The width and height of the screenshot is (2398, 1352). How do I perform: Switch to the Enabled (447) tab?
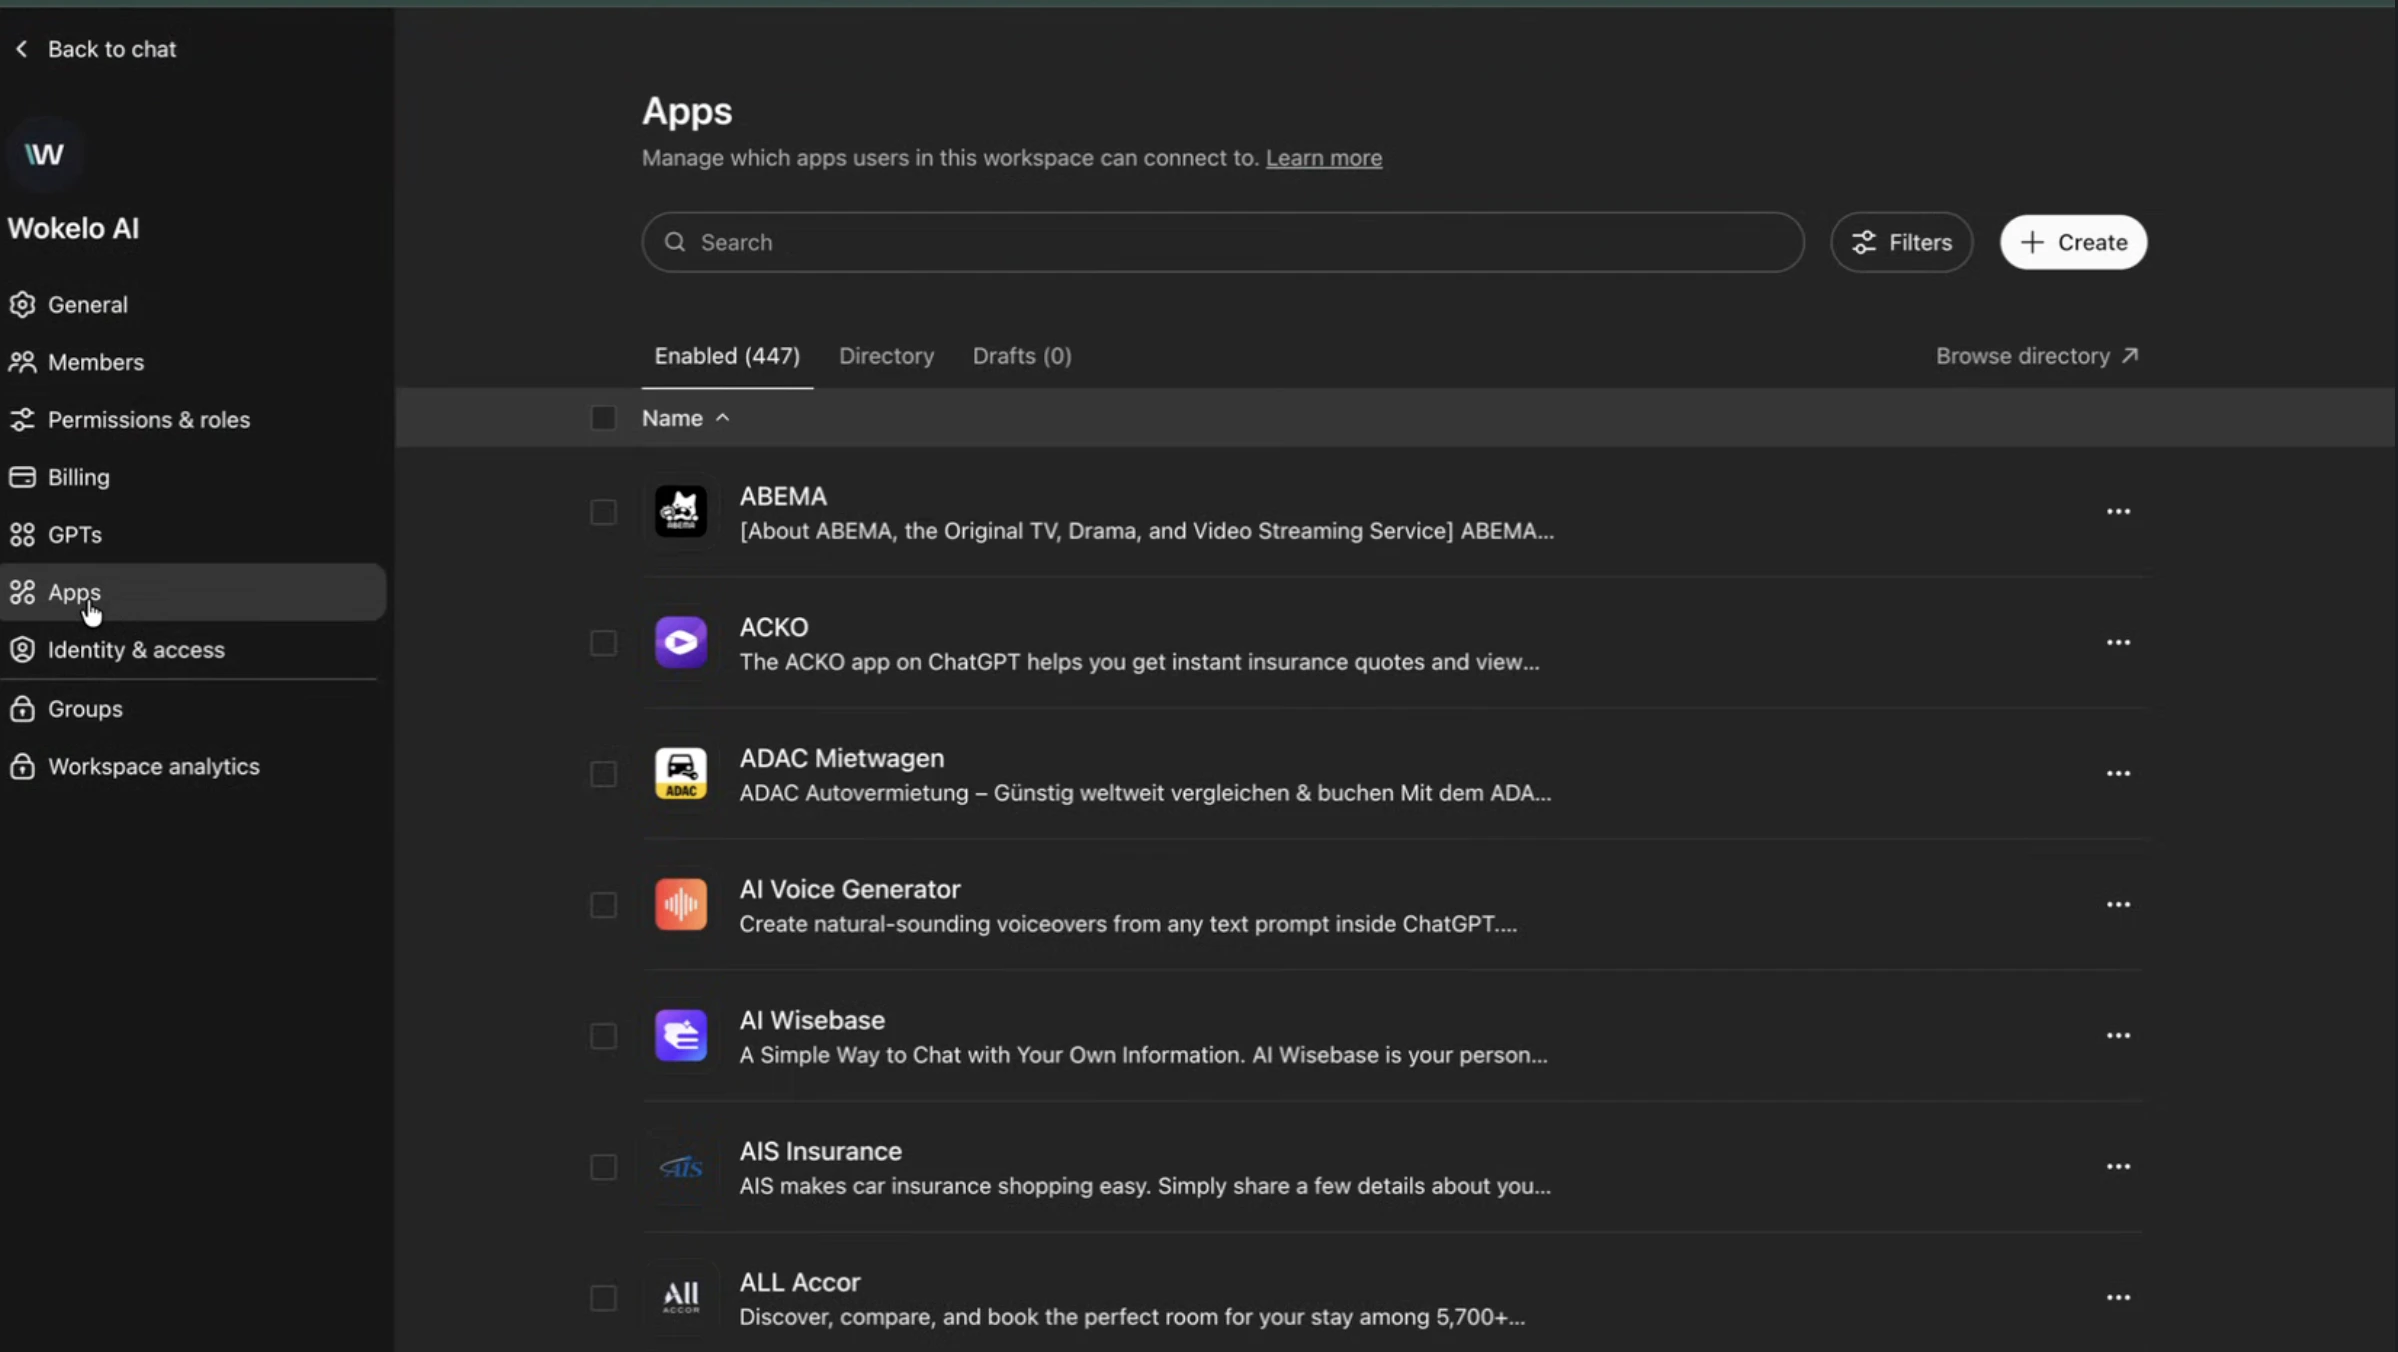pos(727,356)
